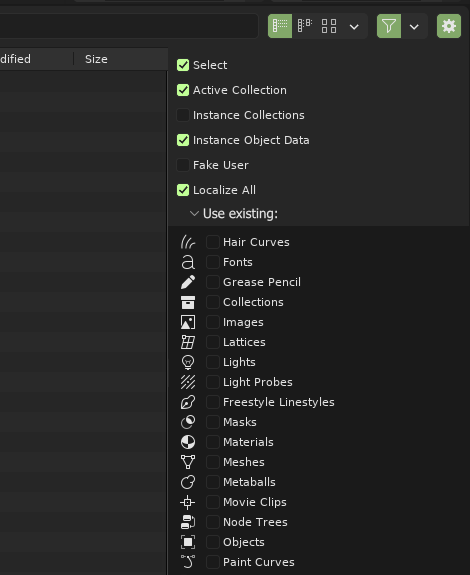Collapse the Use existing section
Screen dimensions: 470x575
(194, 213)
